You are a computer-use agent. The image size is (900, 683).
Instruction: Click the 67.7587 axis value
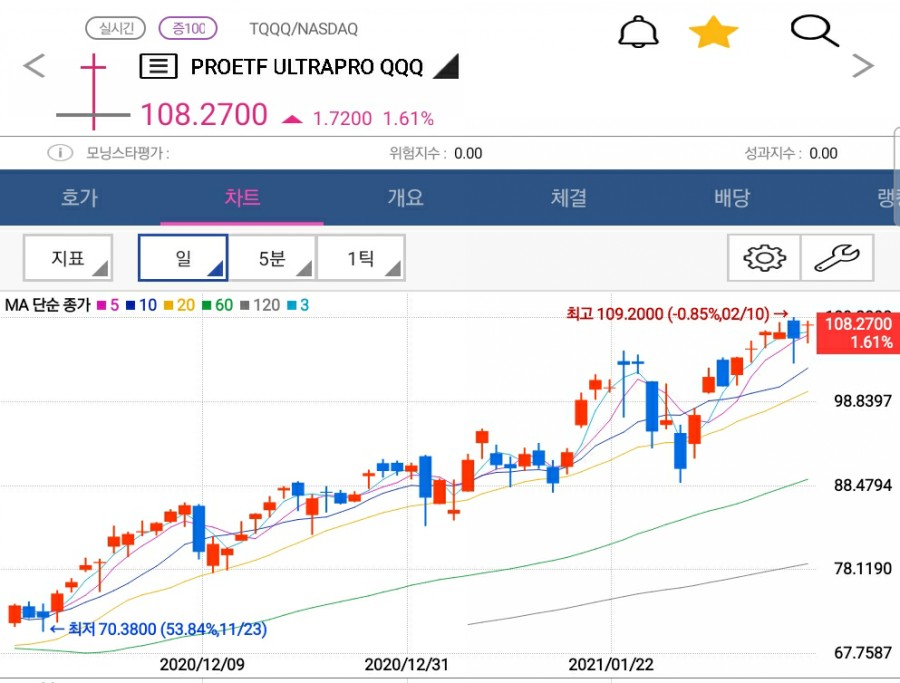click(x=863, y=653)
